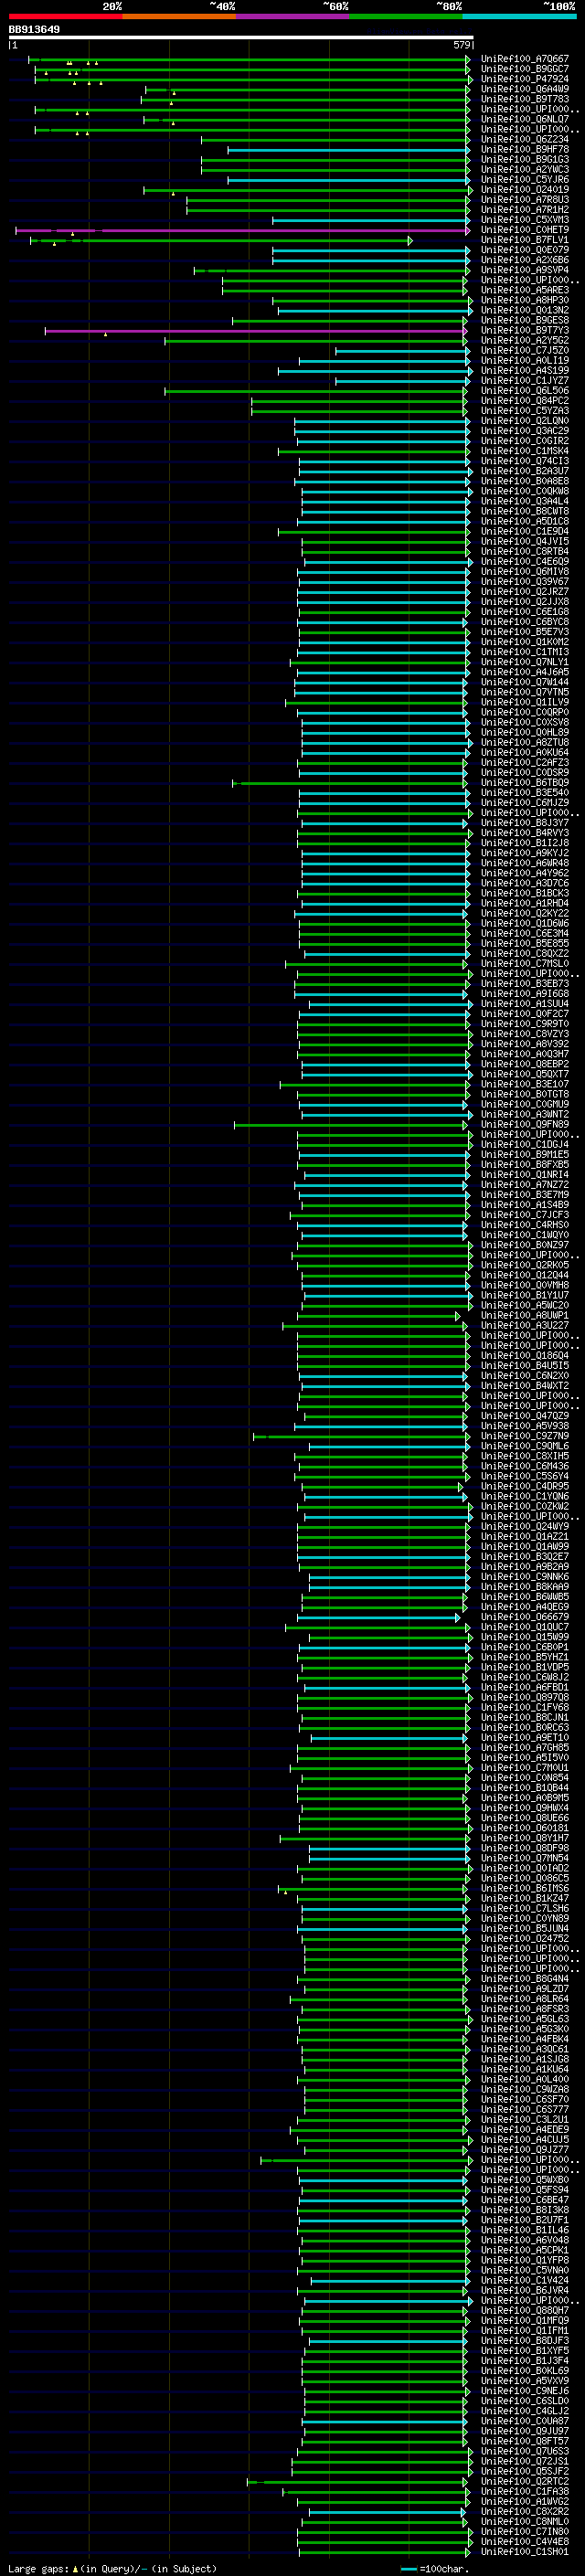The height and width of the screenshot is (2576, 585).
Task: Select hit label UniRef100_Q6NLQ7
Action: (525, 119)
